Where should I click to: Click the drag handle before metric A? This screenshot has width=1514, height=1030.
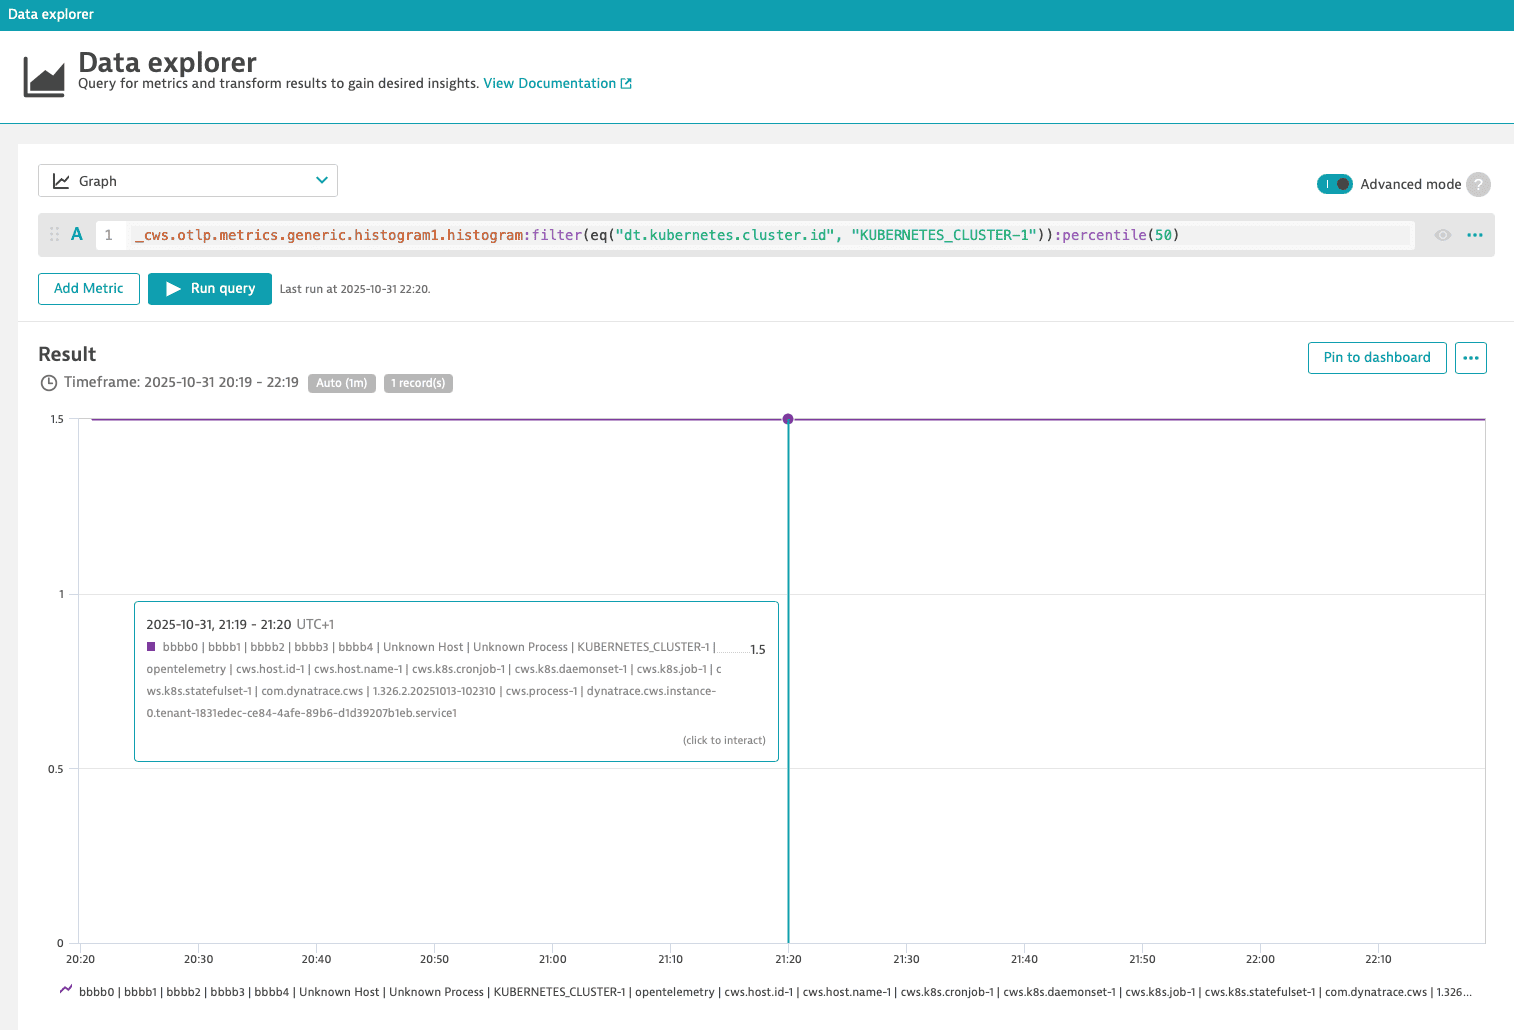click(x=55, y=234)
